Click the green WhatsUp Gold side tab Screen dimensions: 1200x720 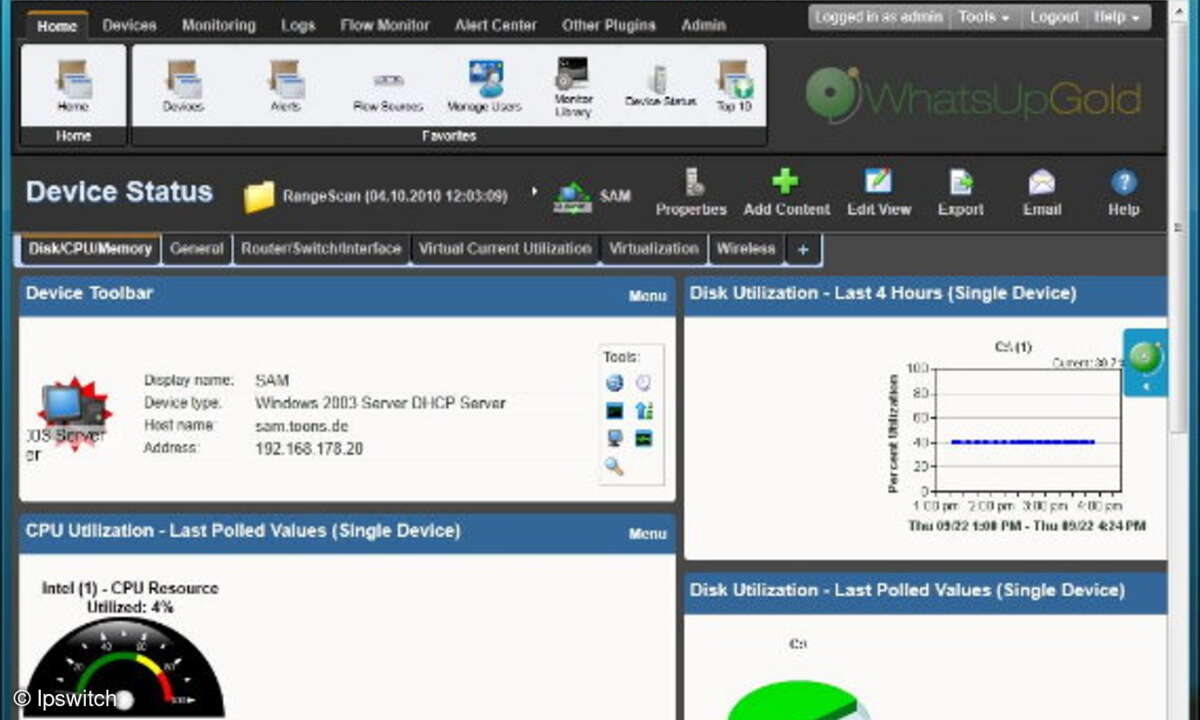1145,362
